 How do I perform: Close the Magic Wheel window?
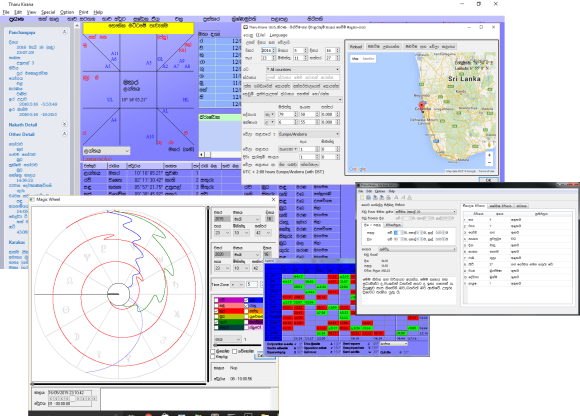[x=273, y=200]
